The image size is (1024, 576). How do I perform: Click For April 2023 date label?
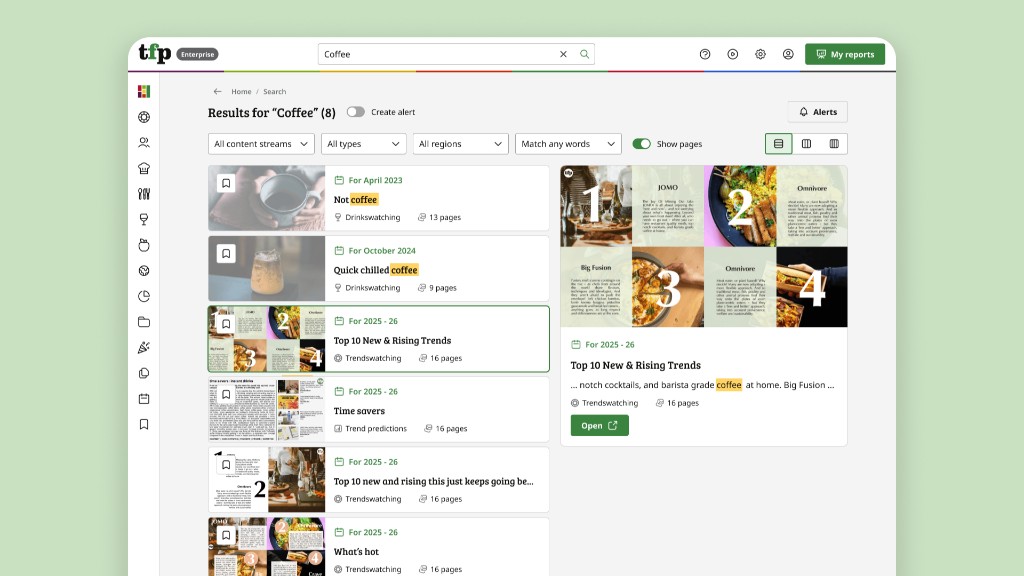tap(375, 180)
